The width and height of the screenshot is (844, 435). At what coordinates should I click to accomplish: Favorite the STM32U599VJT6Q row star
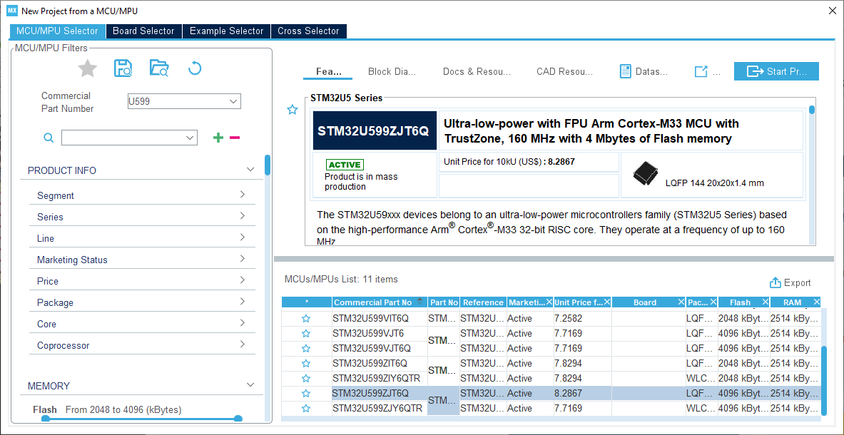click(306, 348)
